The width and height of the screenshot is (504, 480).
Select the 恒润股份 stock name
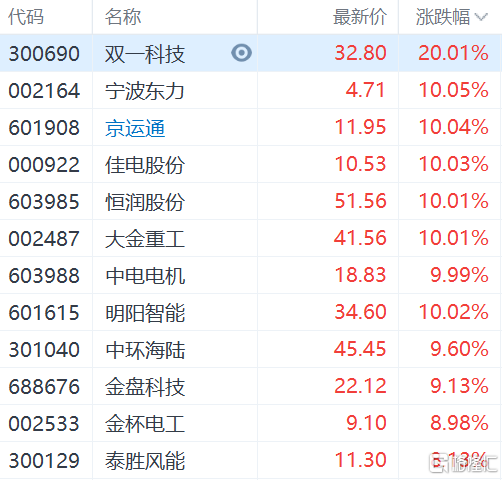click(145, 202)
